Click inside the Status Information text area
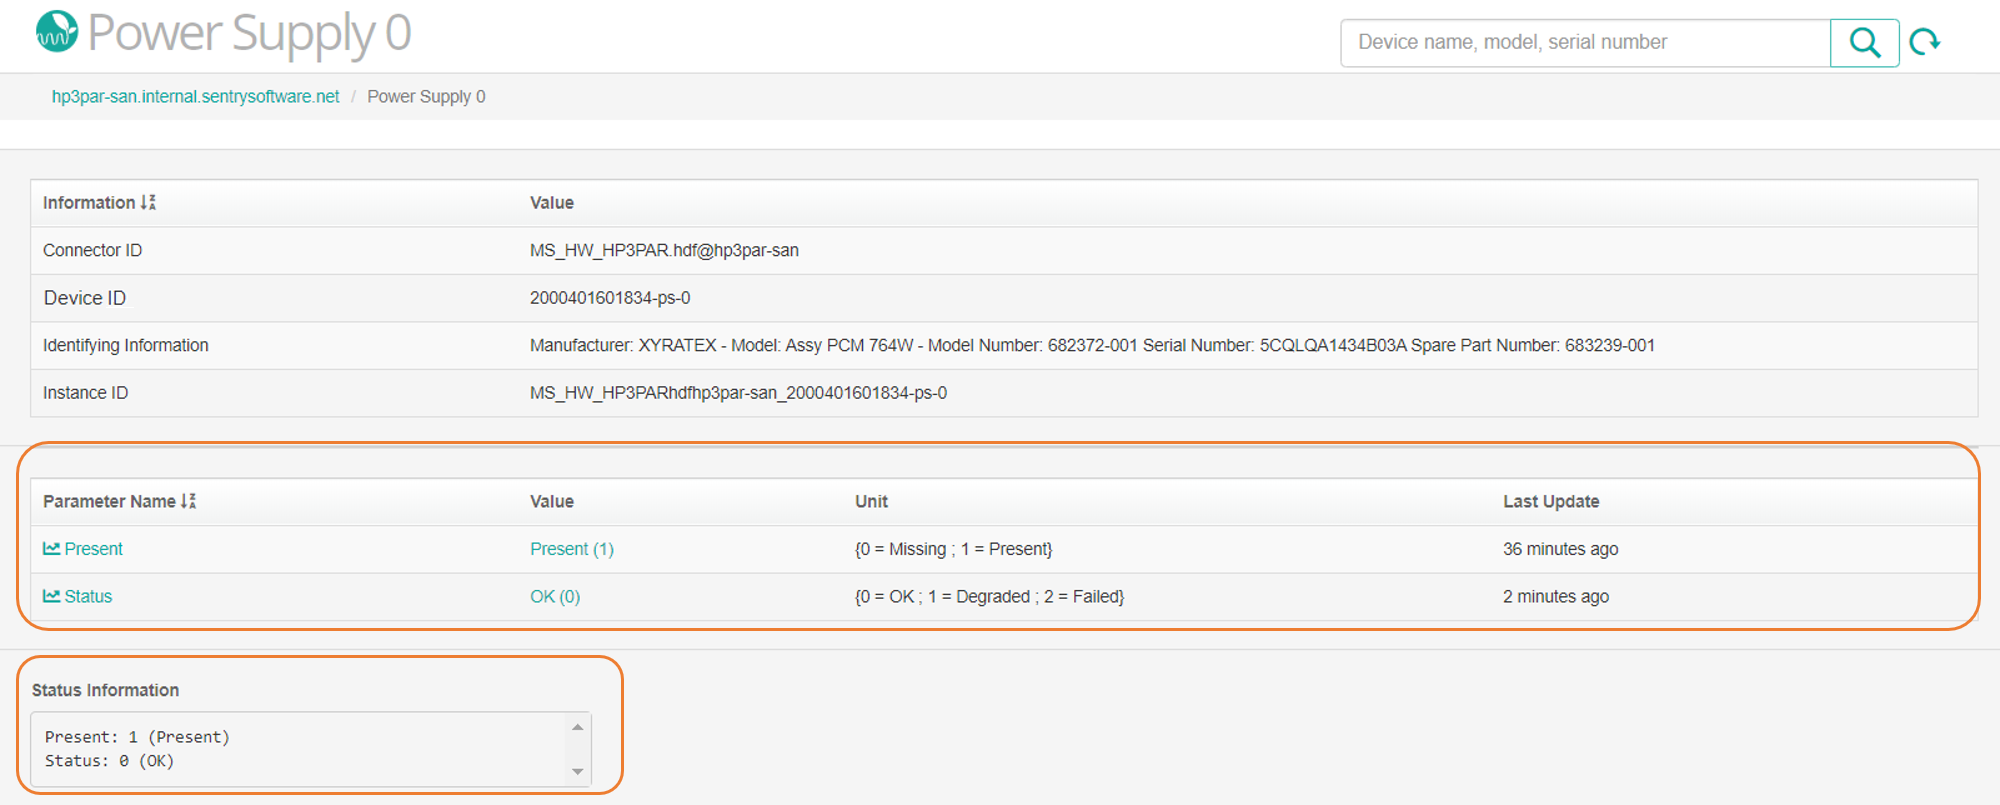The width and height of the screenshot is (2000, 805). (300, 749)
